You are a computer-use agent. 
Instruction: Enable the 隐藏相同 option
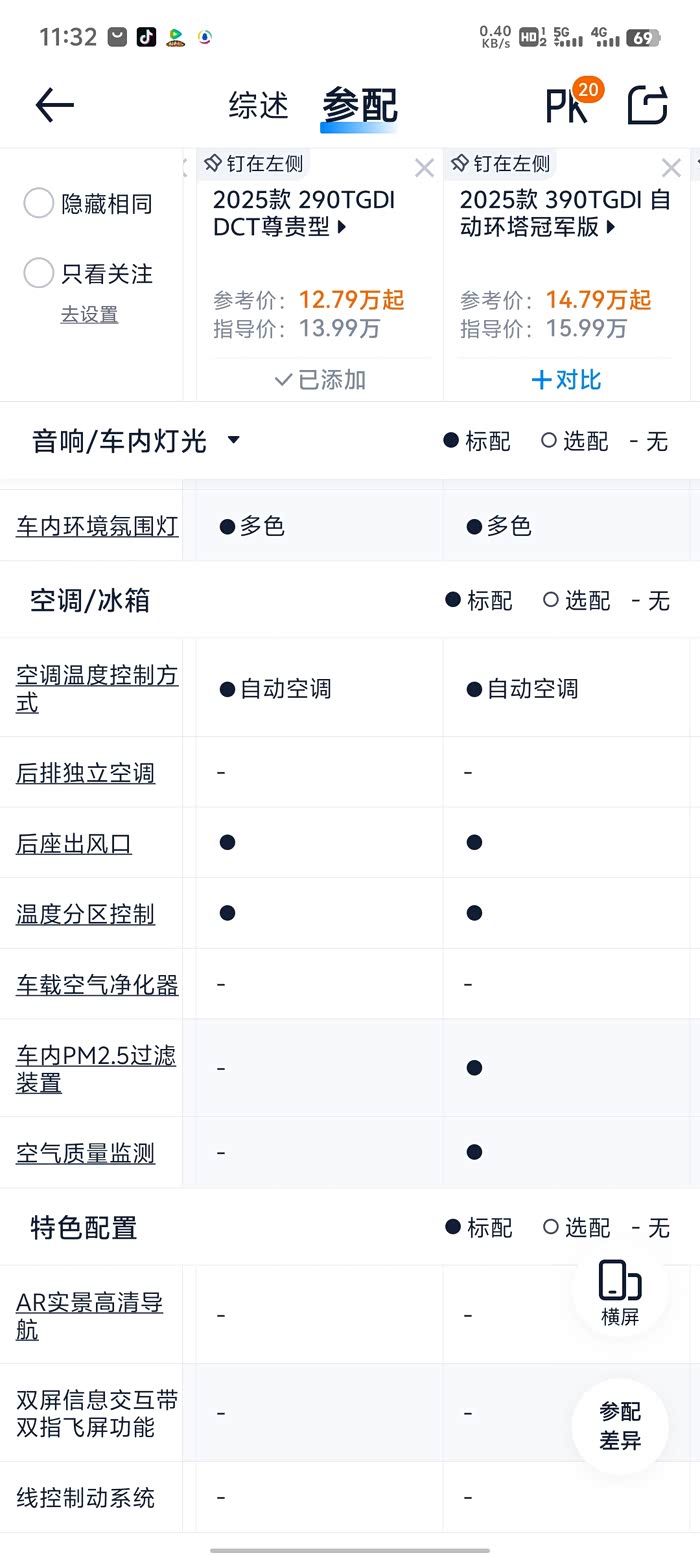click(38, 203)
